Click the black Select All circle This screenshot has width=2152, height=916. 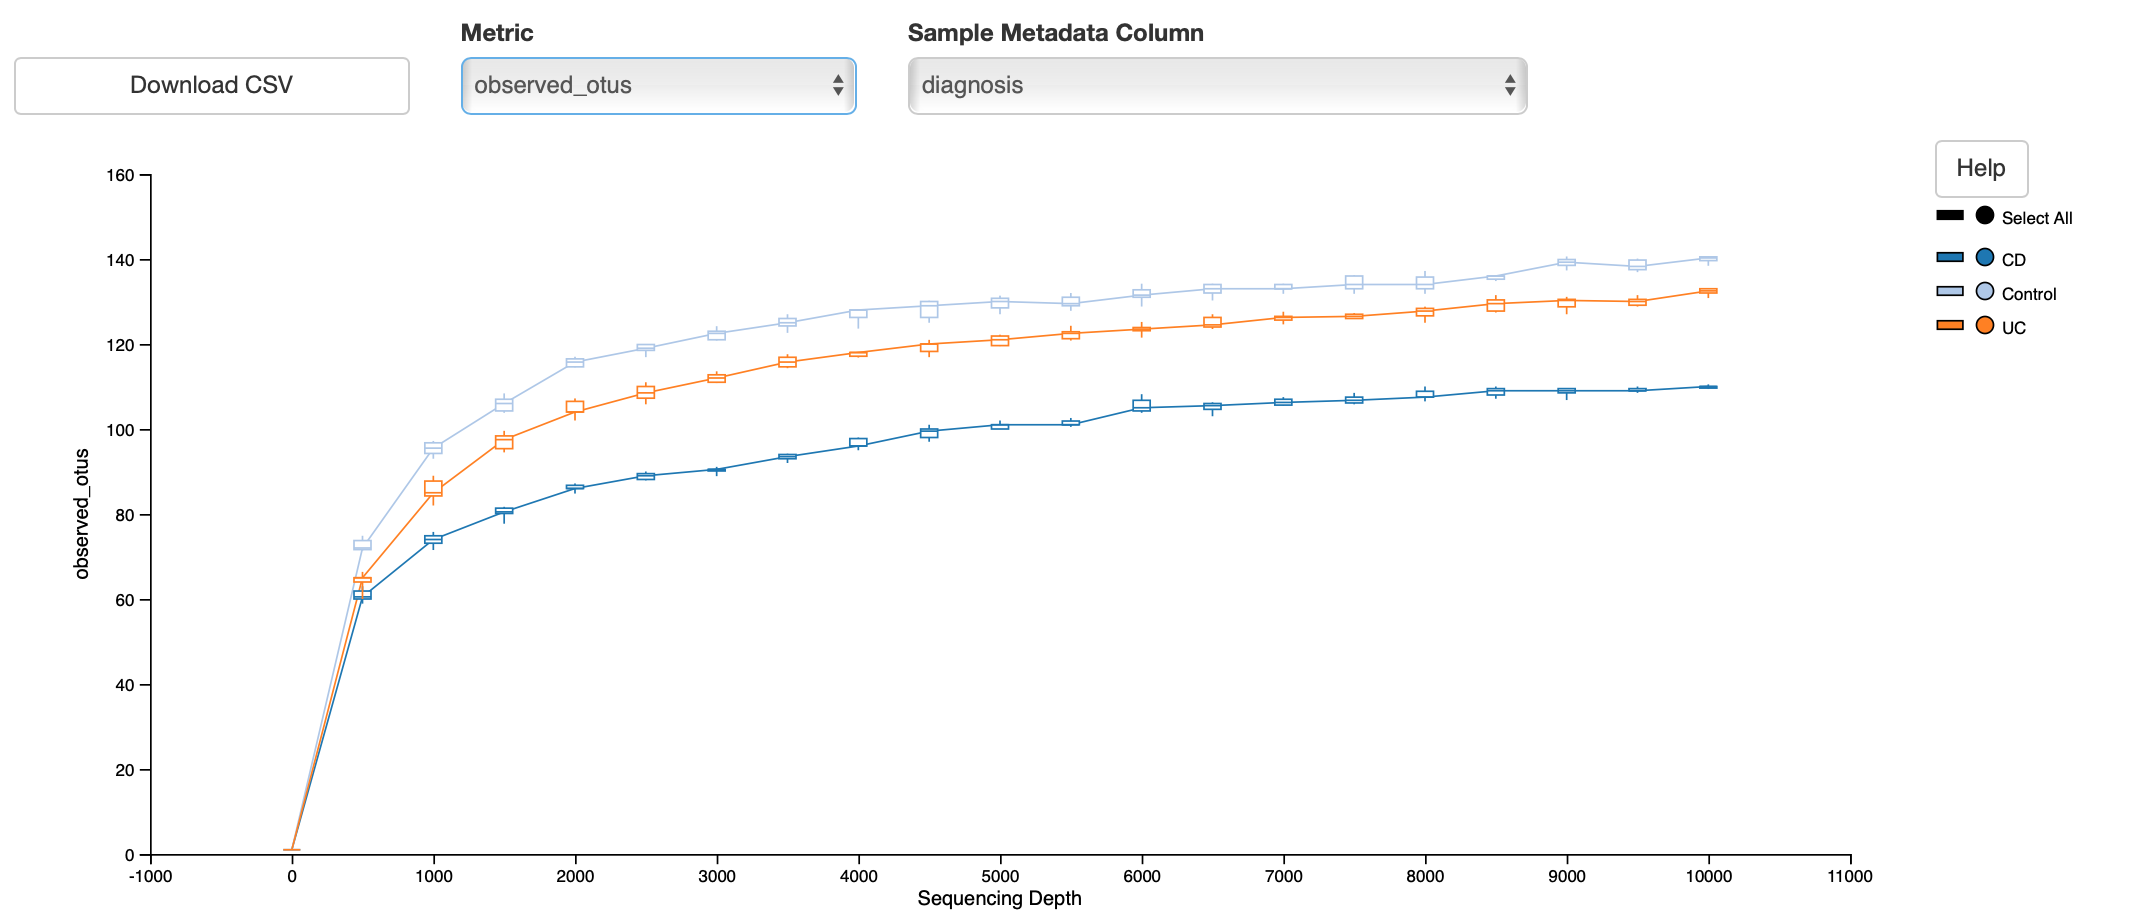[x=1985, y=215]
